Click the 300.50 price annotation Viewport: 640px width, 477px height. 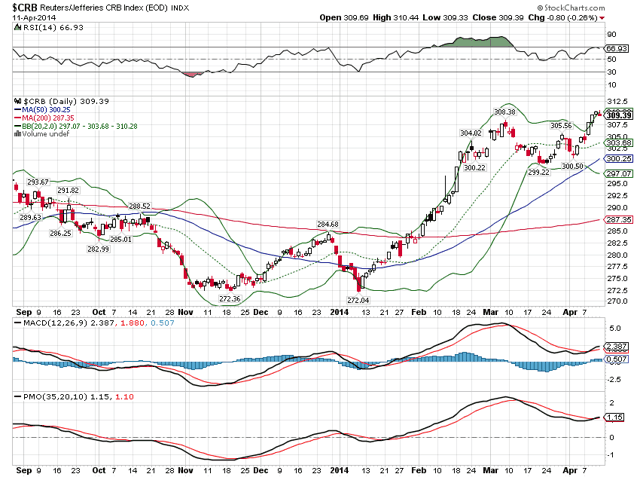tap(572, 166)
